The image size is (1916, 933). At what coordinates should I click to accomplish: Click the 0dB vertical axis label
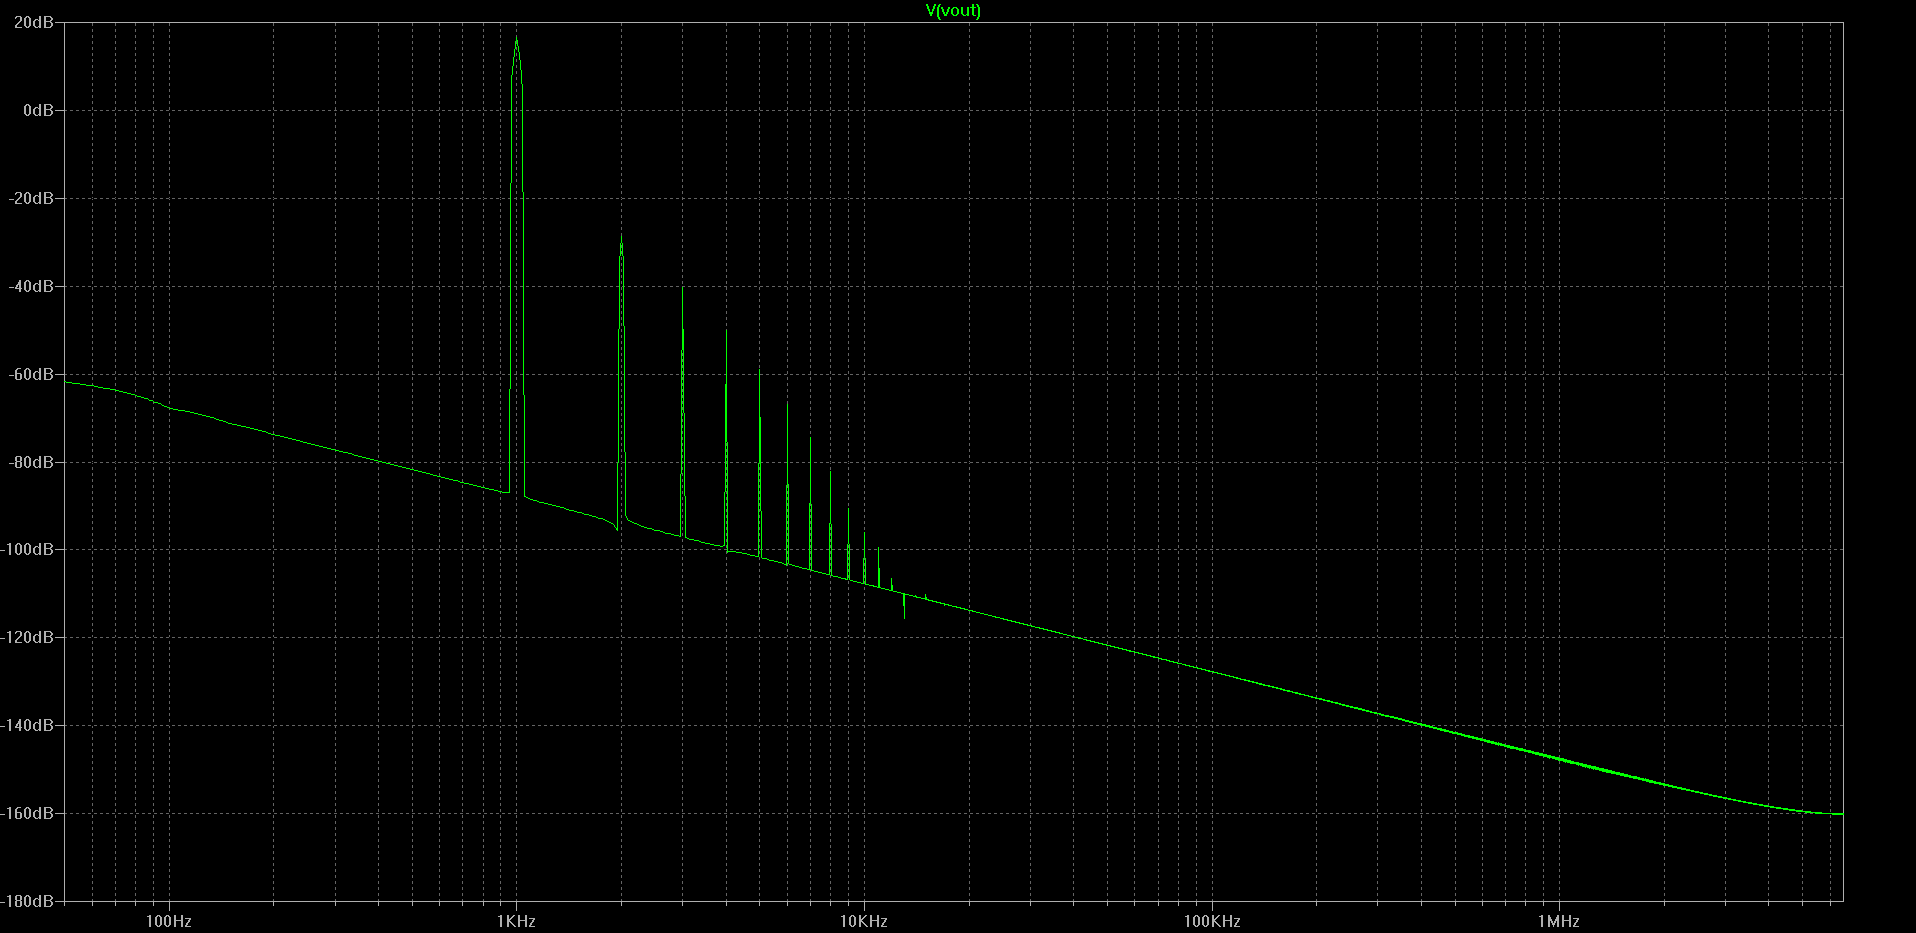click(x=38, y=110)
